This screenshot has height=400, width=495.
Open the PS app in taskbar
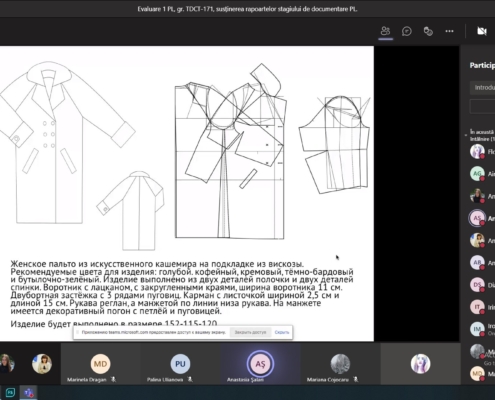10,393
